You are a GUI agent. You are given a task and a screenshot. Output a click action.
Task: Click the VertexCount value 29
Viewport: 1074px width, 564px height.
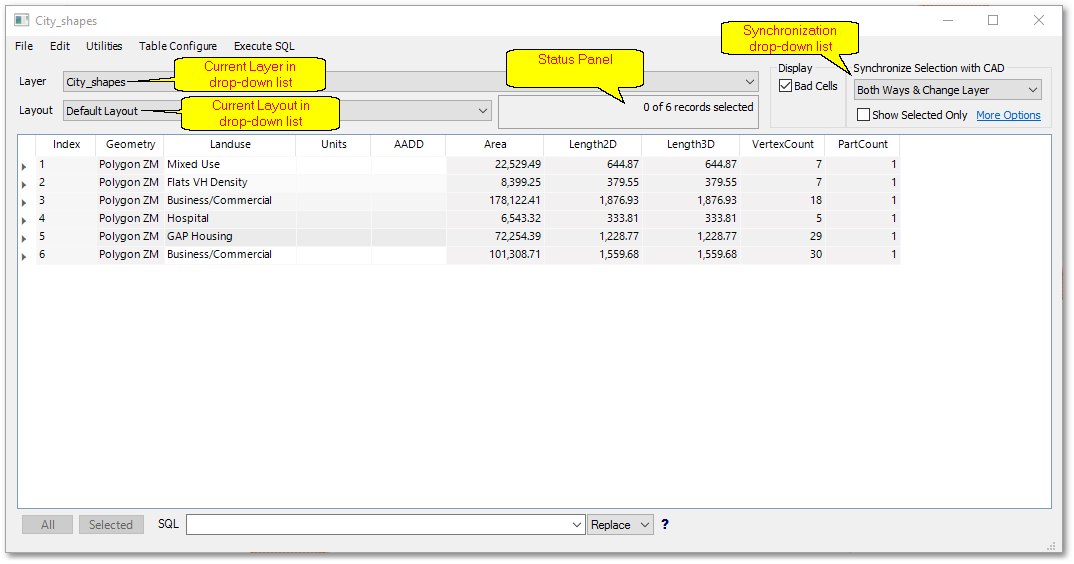[x=815, y=236]
